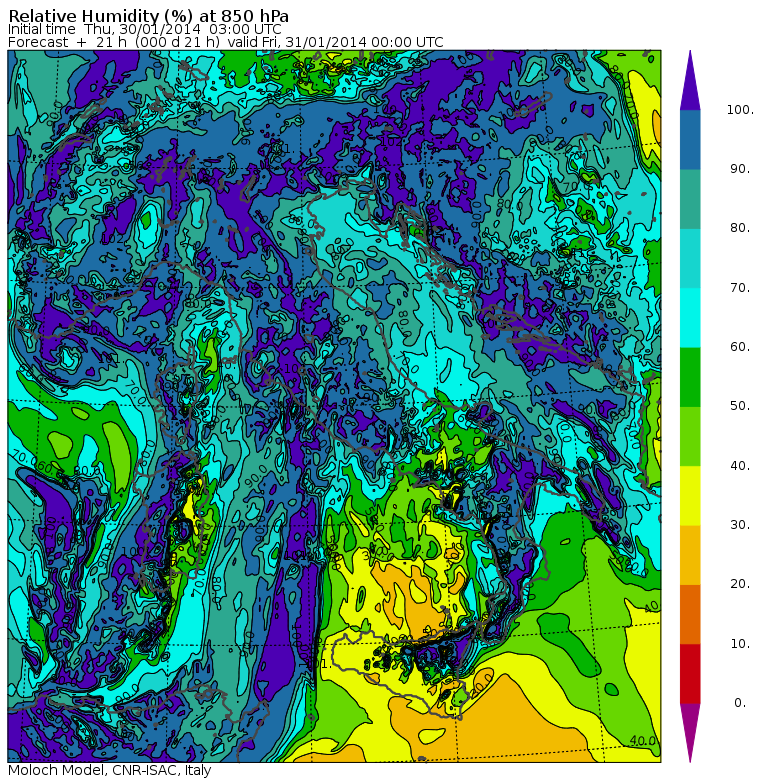This screenshot has height=784, width=760.
Task: Click the '100.' colorbar label
Action: (740, 110)
